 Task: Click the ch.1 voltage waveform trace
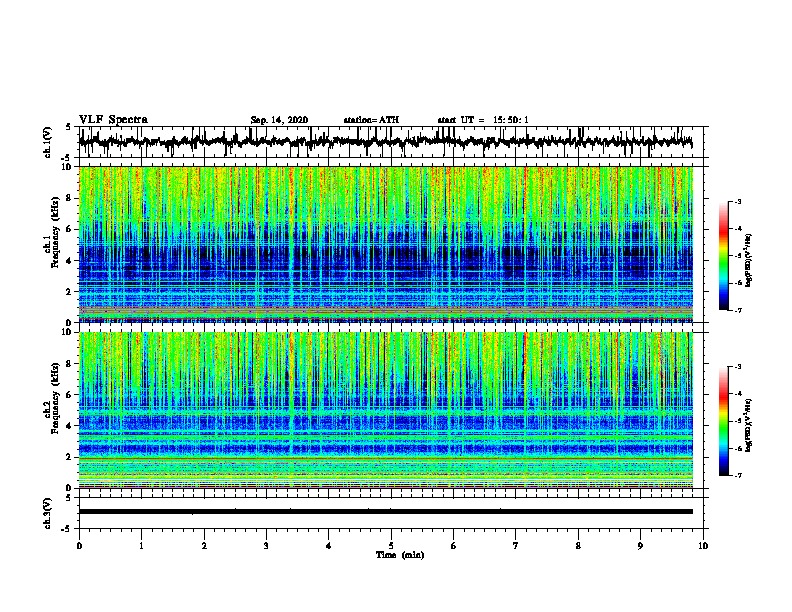(x=385, y=142)
